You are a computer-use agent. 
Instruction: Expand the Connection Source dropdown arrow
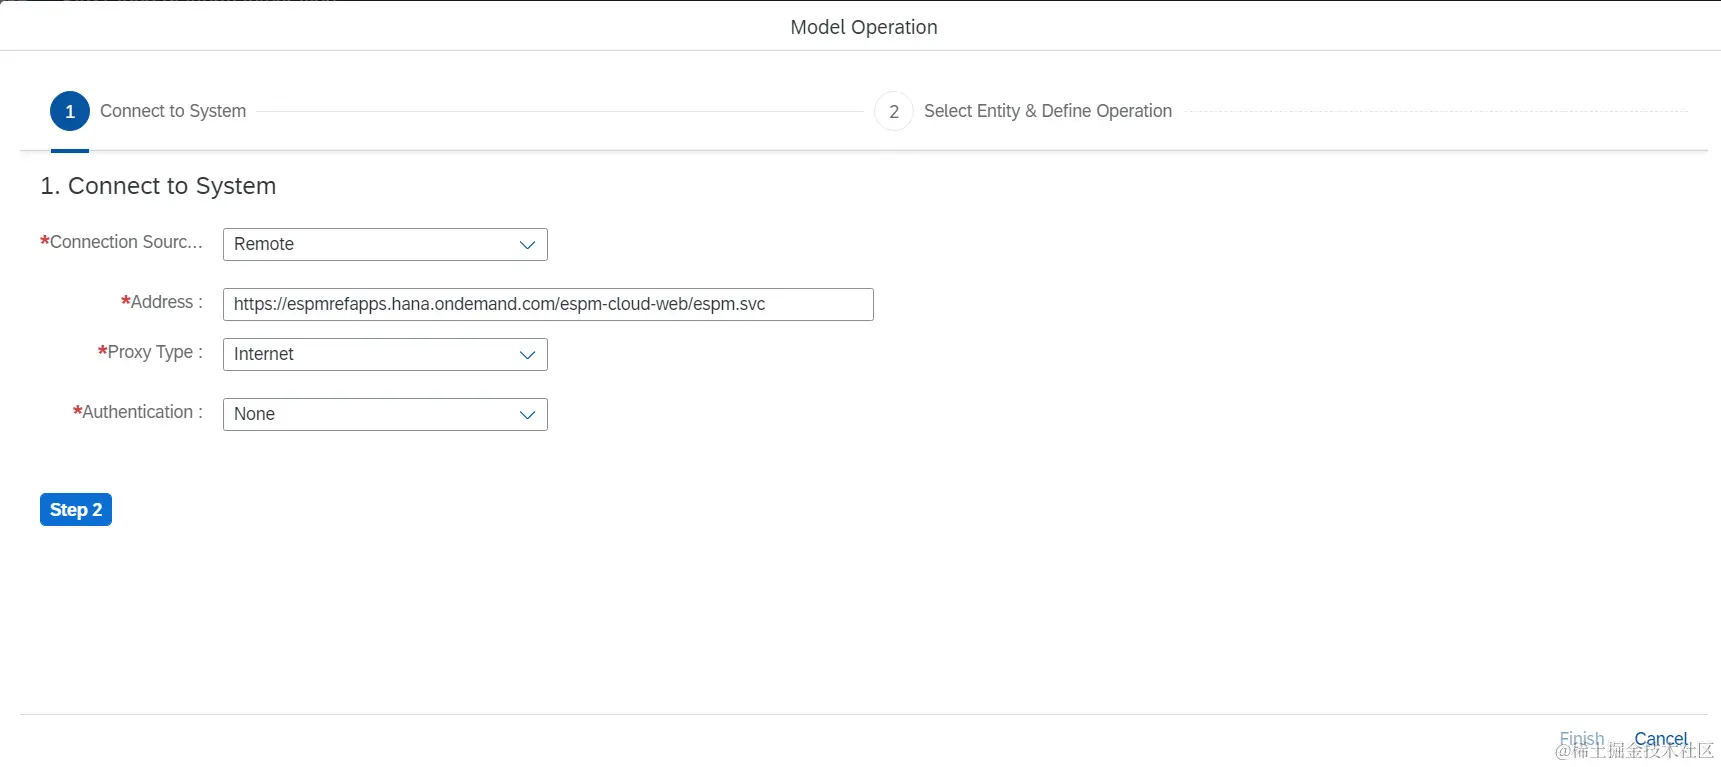tap(527, 245)
